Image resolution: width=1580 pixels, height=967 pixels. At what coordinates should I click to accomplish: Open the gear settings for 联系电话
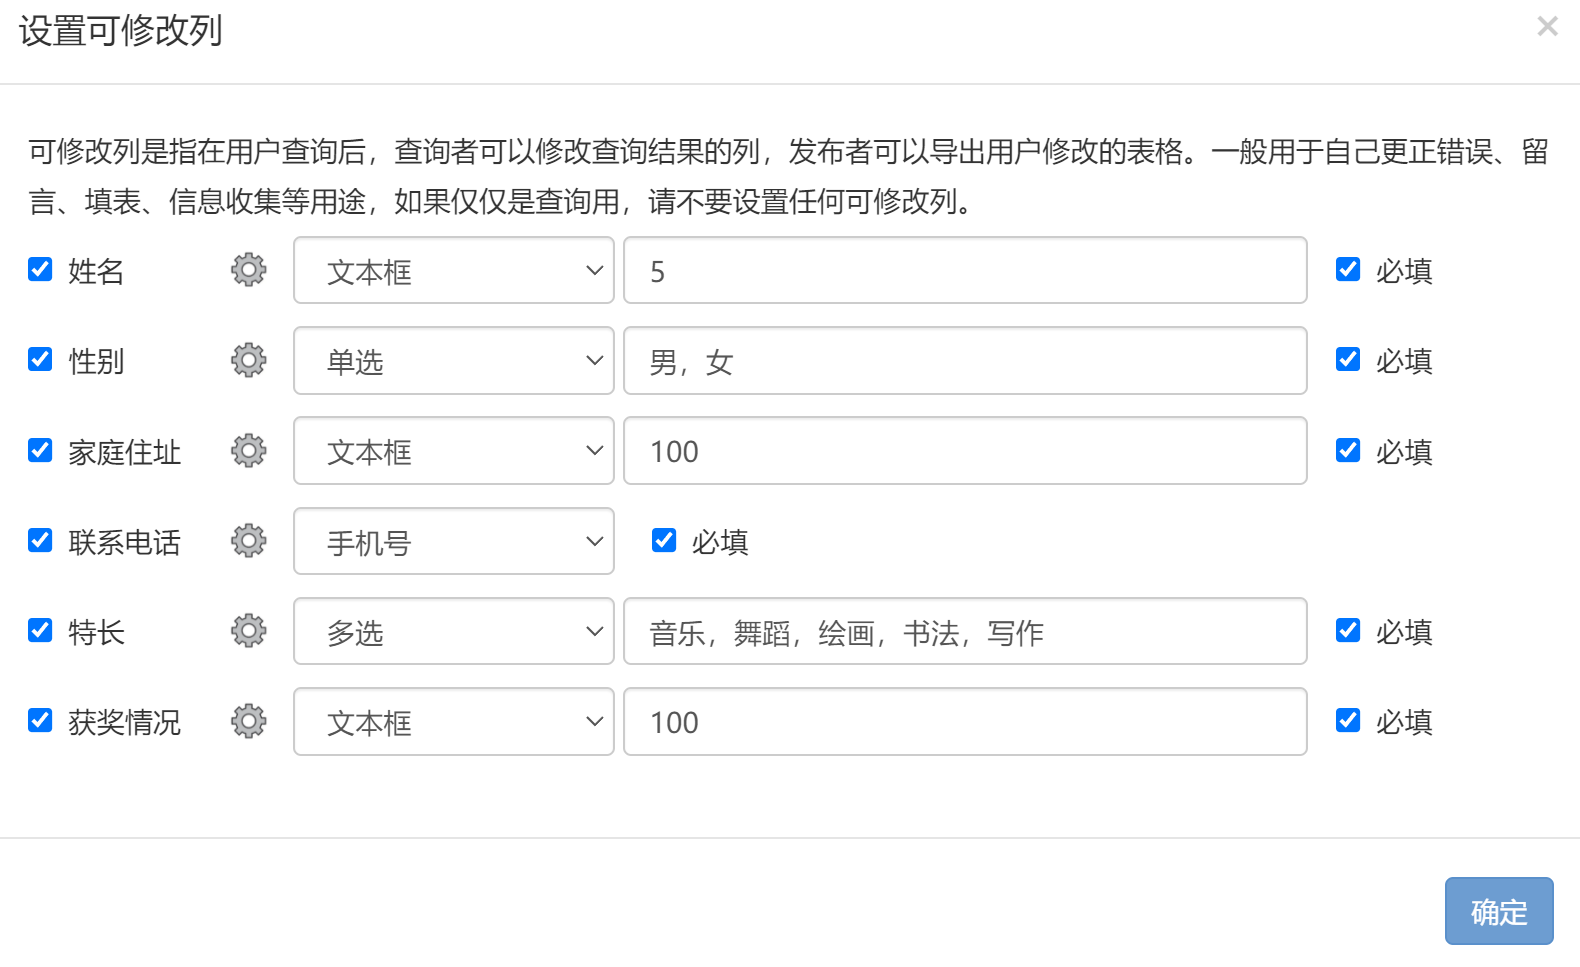(x=248, y=541)
